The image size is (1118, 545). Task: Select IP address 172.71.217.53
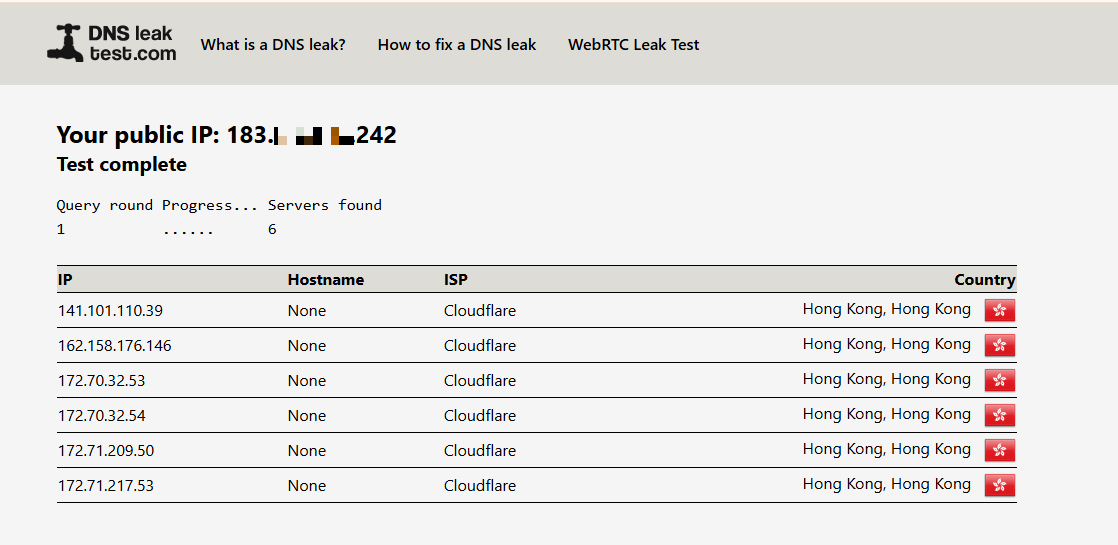pyautogui.click(x=106, y=486)
